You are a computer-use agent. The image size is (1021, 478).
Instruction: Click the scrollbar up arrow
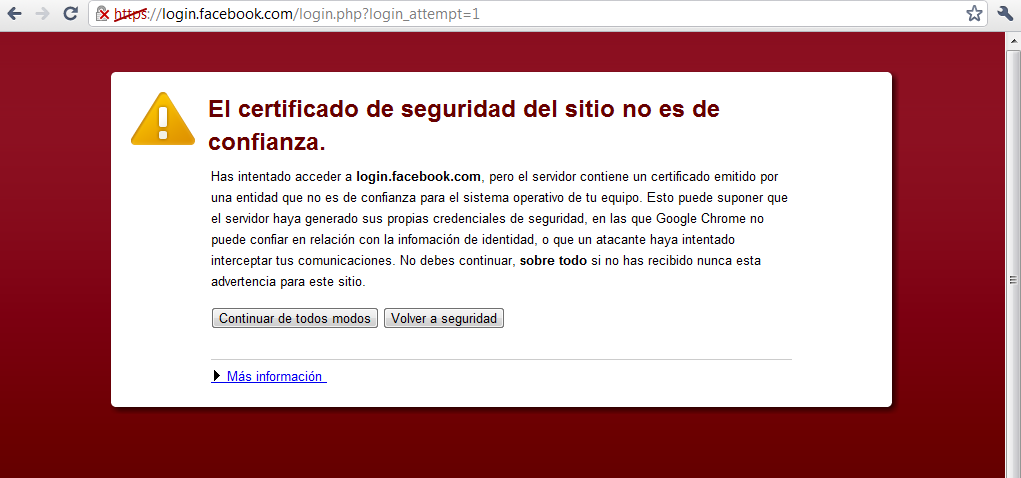coord(1013,42)
